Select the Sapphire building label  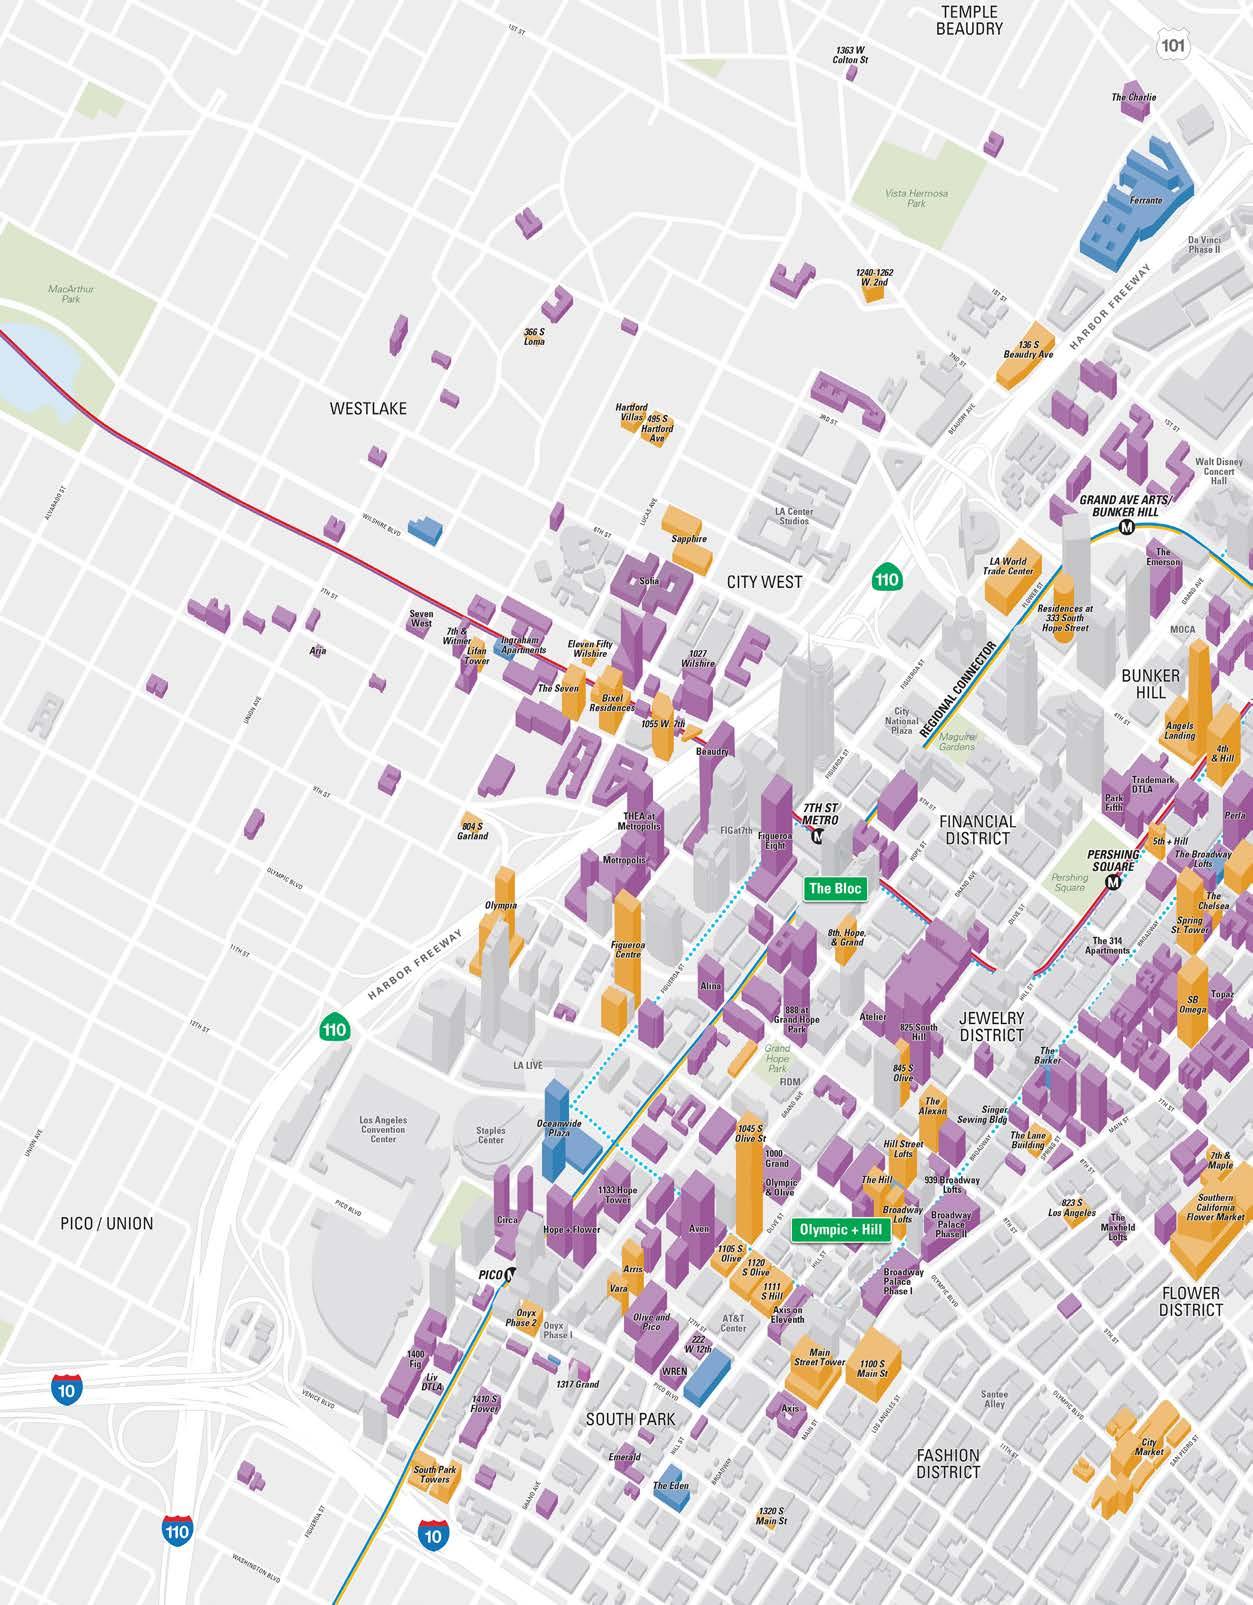[688, 539]
